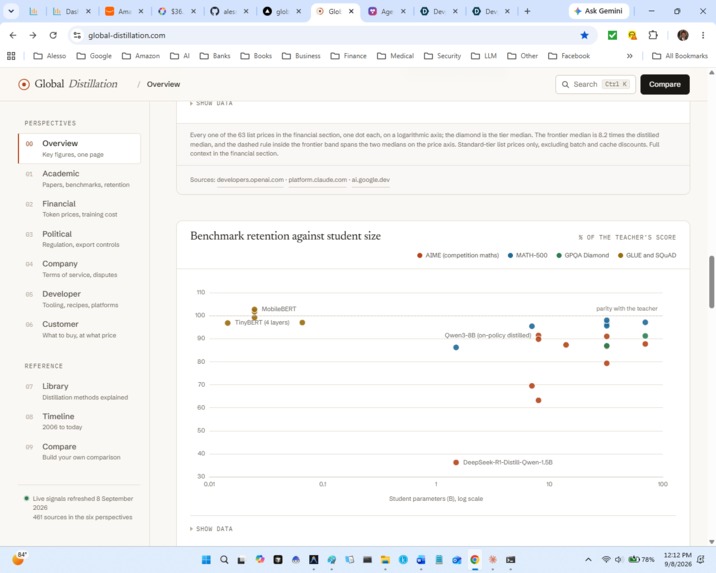
Task: Open Windows taskbar search
Action: tap(224, 559)
